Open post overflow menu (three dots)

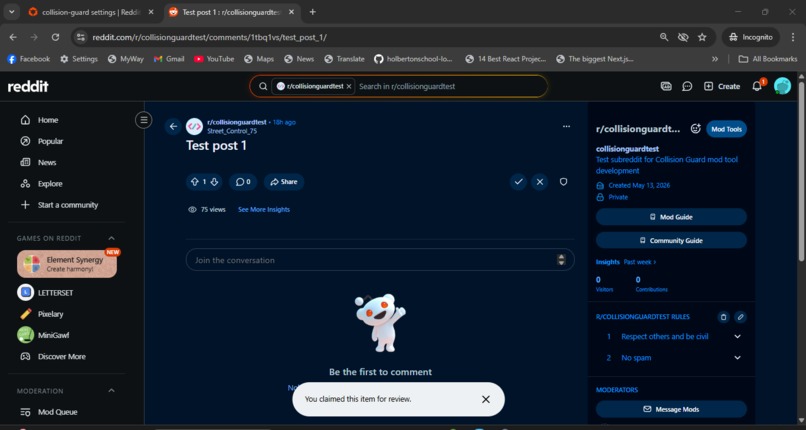click(566, 126)
